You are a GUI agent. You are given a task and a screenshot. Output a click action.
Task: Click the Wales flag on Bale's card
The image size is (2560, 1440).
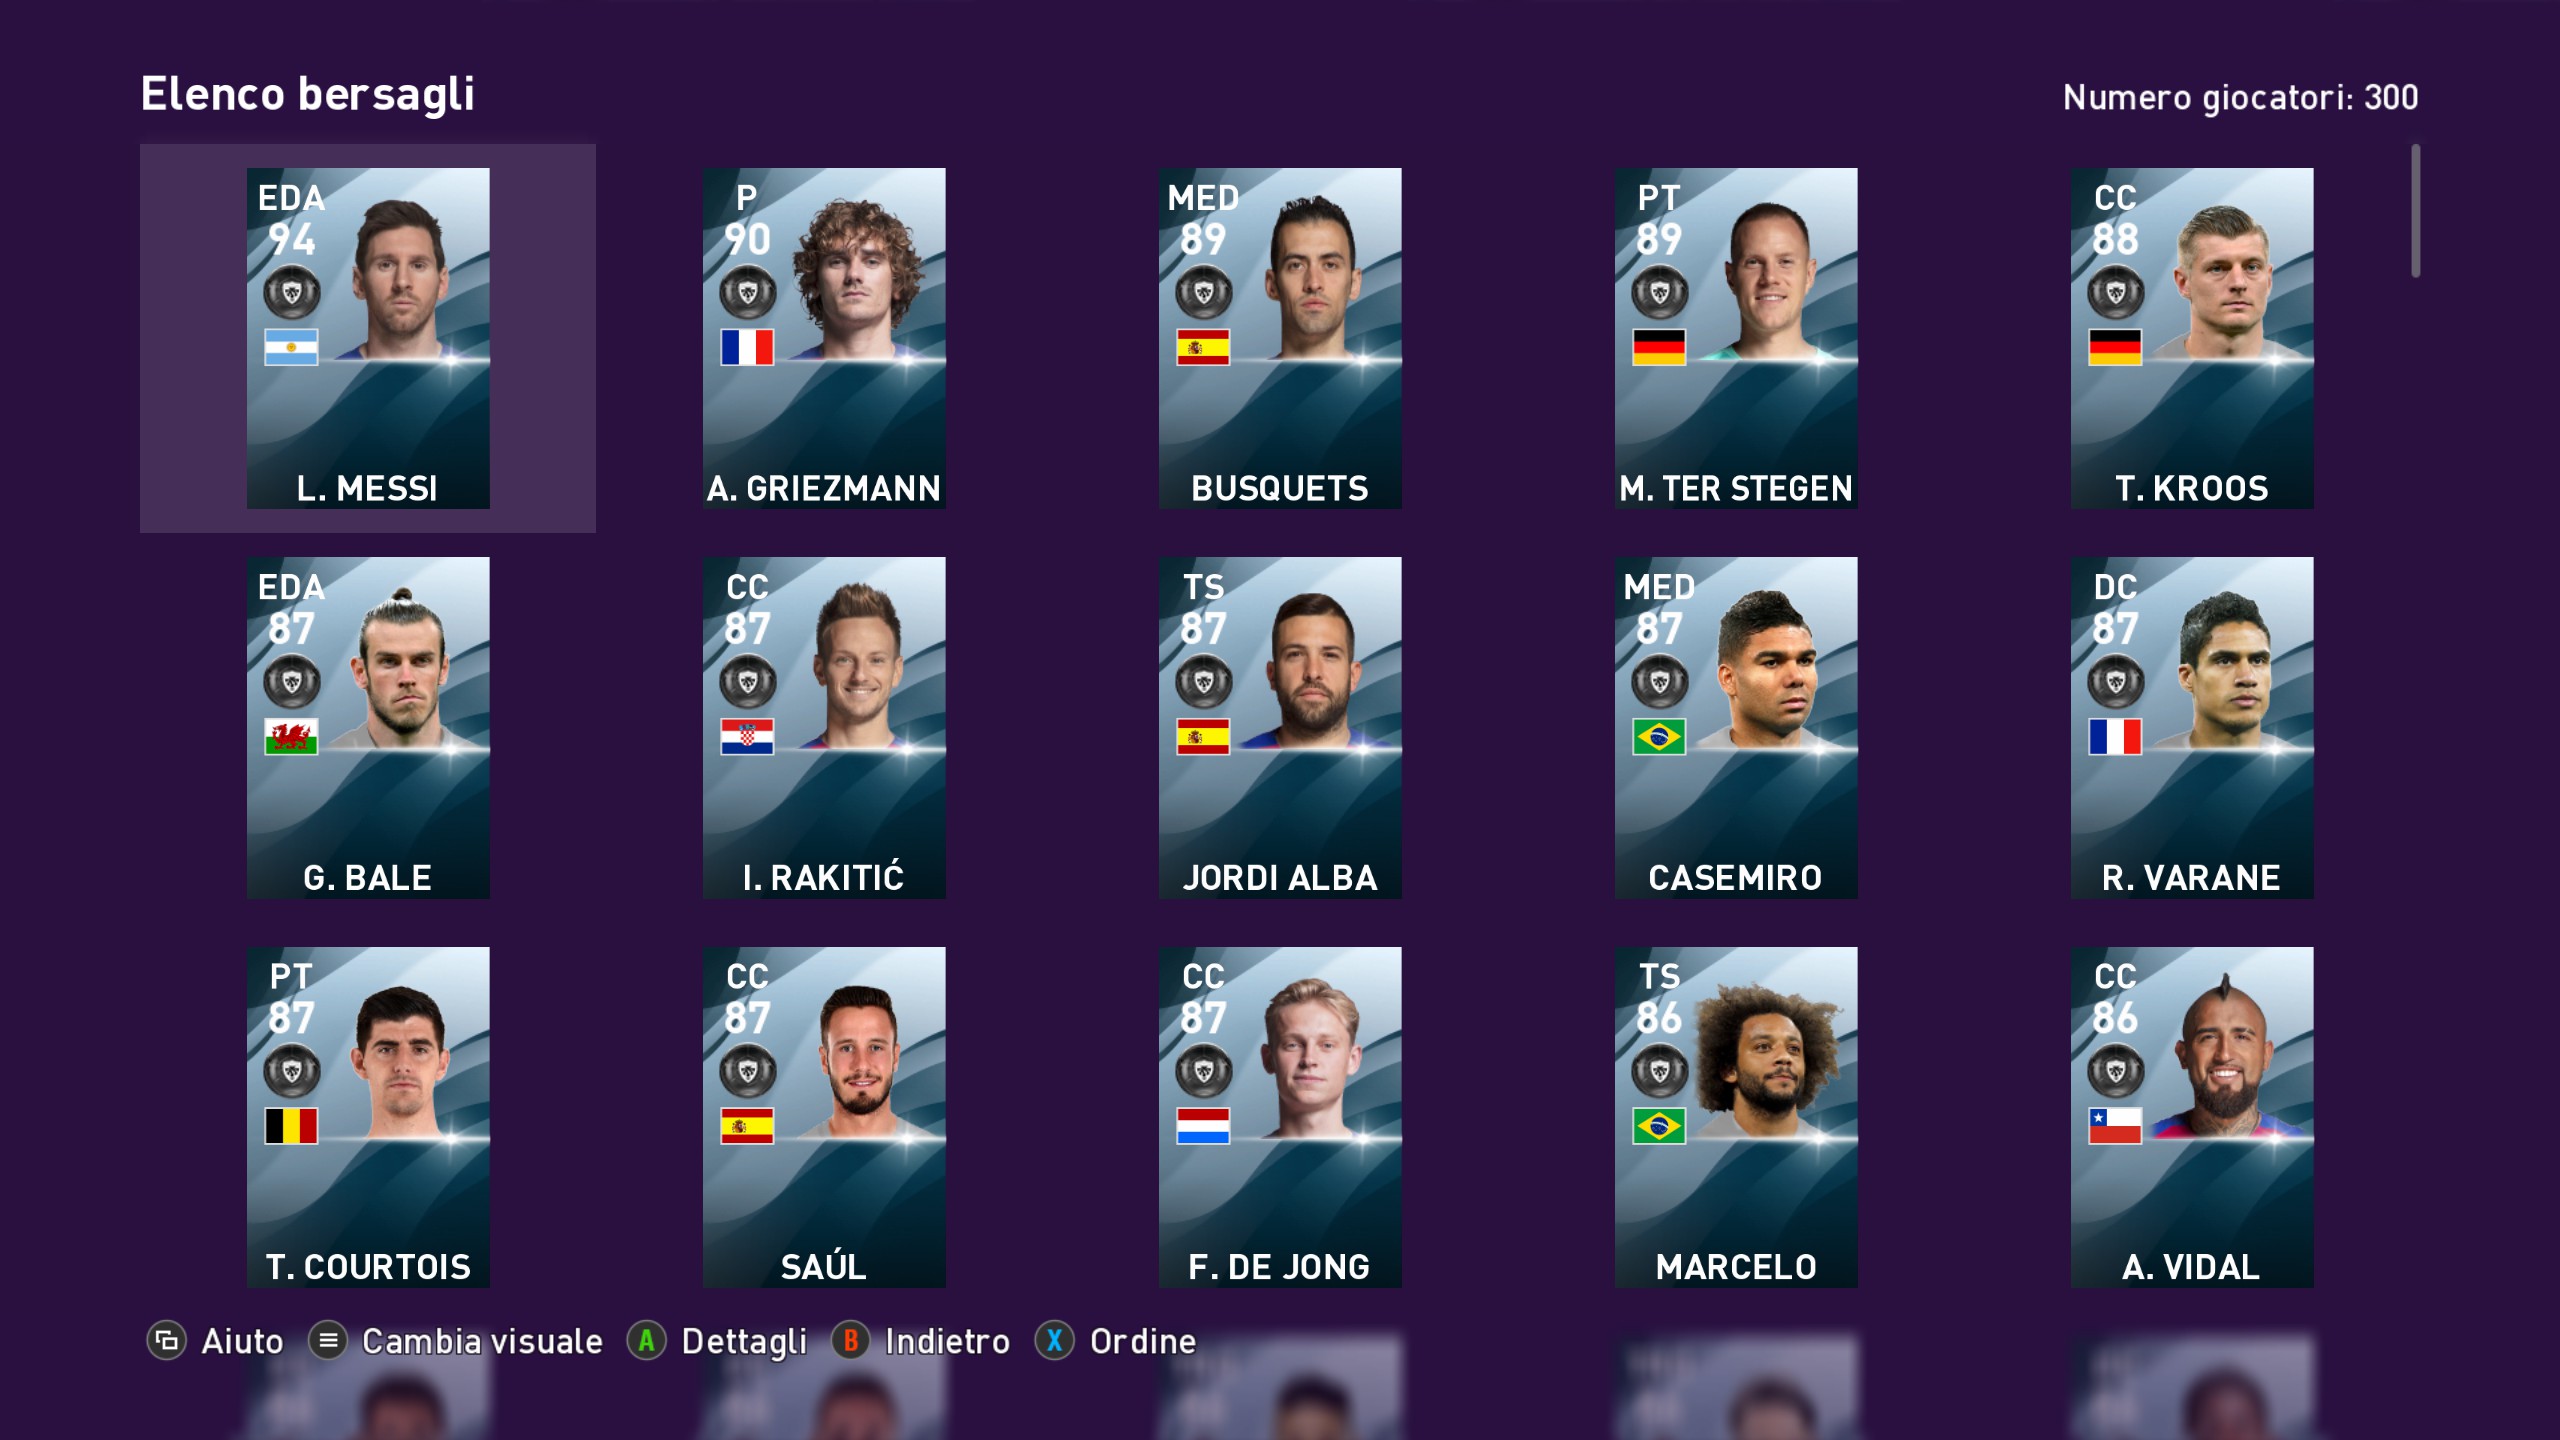291,737
